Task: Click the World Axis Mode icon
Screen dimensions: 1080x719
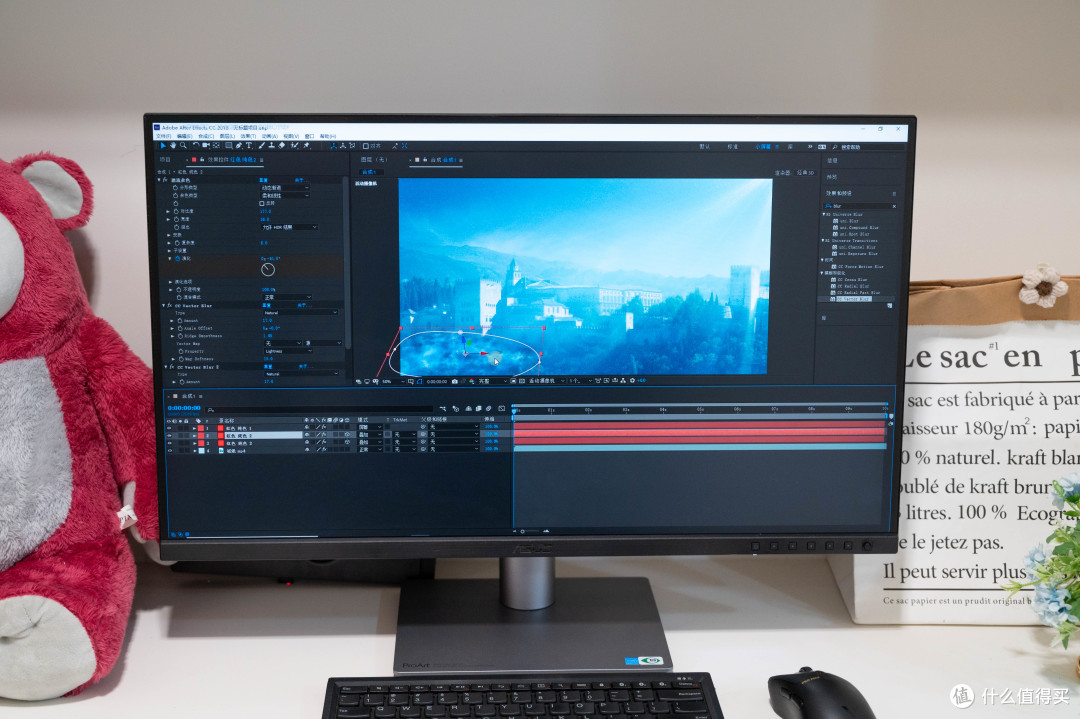Action: 343,145
